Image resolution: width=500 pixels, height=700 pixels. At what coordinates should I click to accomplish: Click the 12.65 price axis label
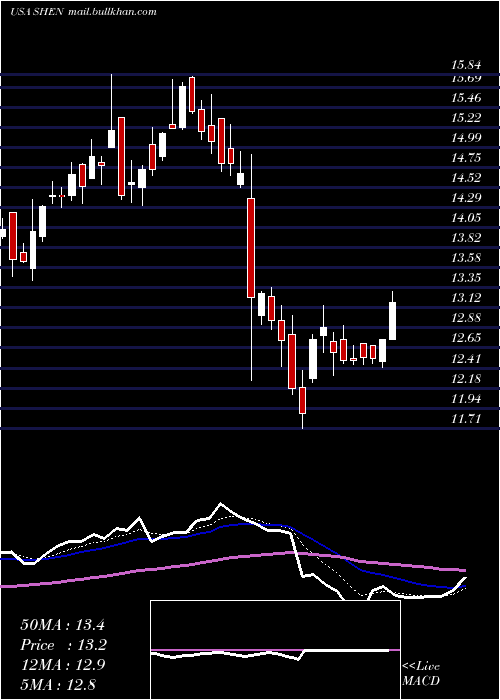click(x=466, y=338)
